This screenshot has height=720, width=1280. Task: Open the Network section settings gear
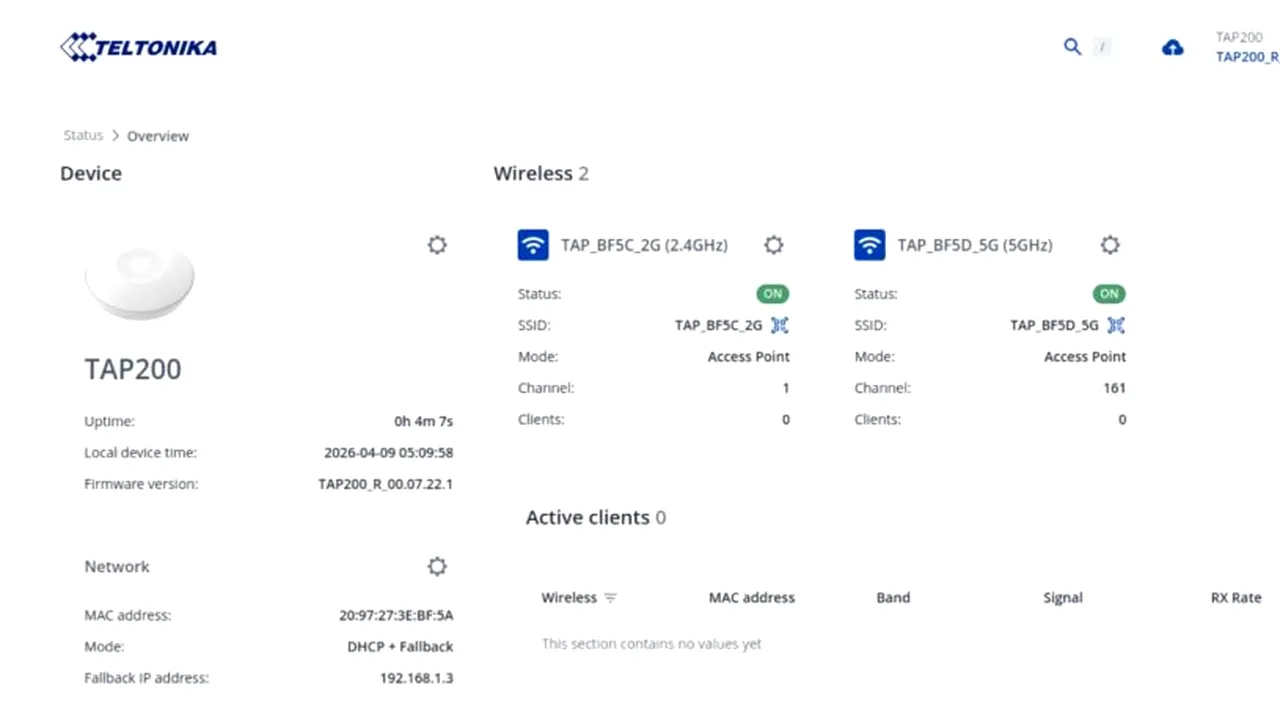click(x=437, y=566)
